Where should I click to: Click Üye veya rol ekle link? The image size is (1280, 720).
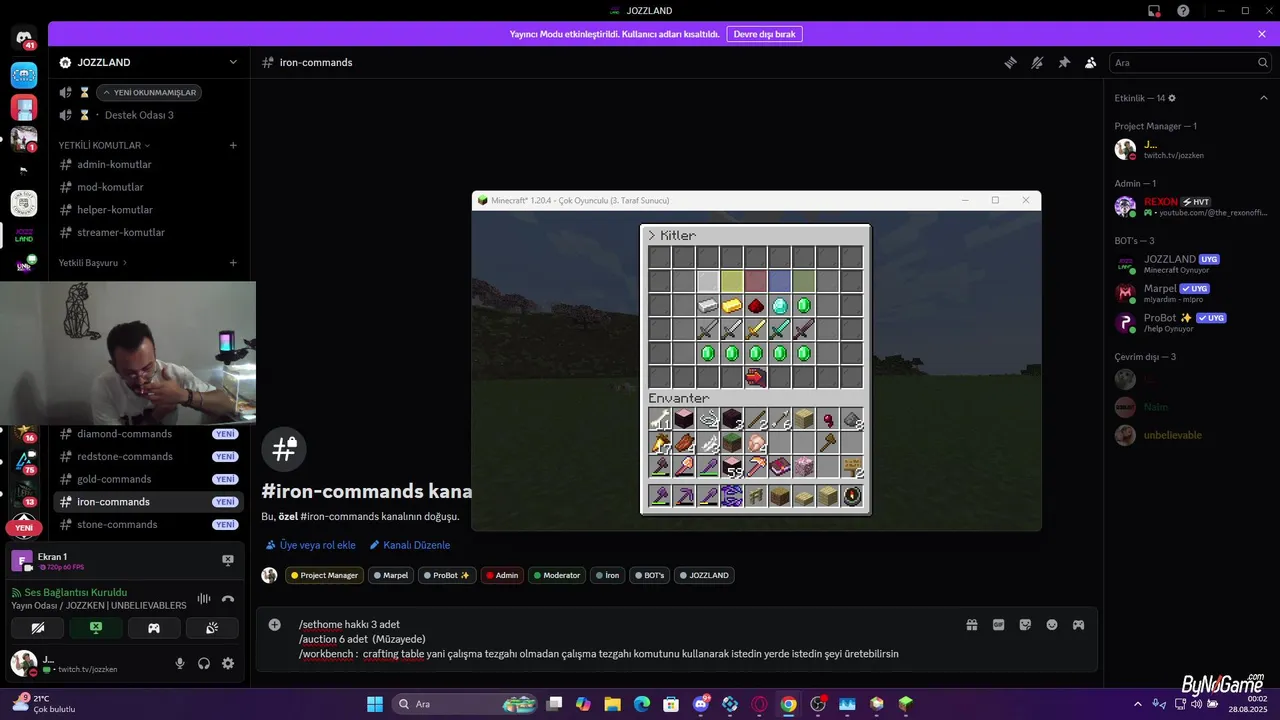pos(311,545)
